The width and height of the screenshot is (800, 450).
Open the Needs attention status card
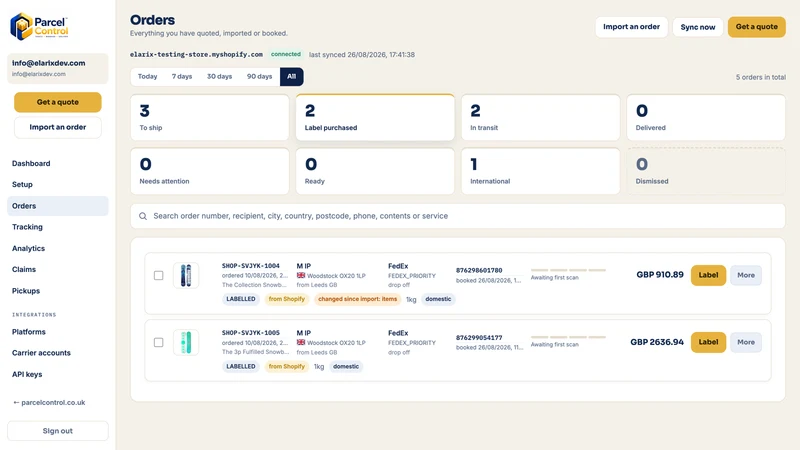tap(210, 171)
